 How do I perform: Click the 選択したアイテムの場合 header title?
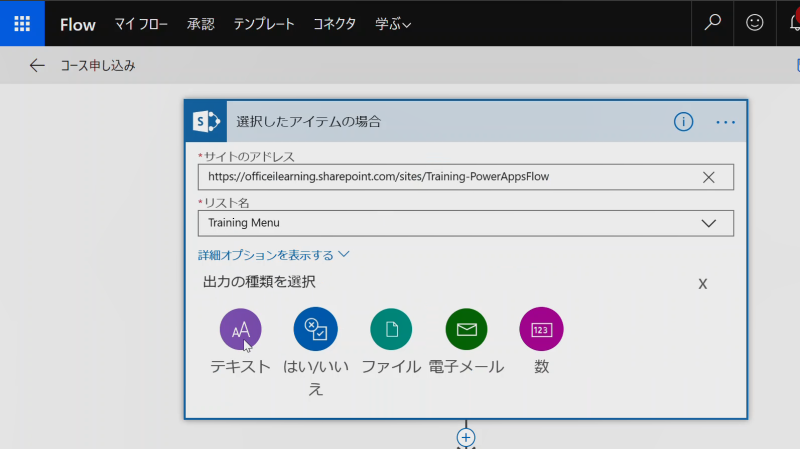click(309, 121)
